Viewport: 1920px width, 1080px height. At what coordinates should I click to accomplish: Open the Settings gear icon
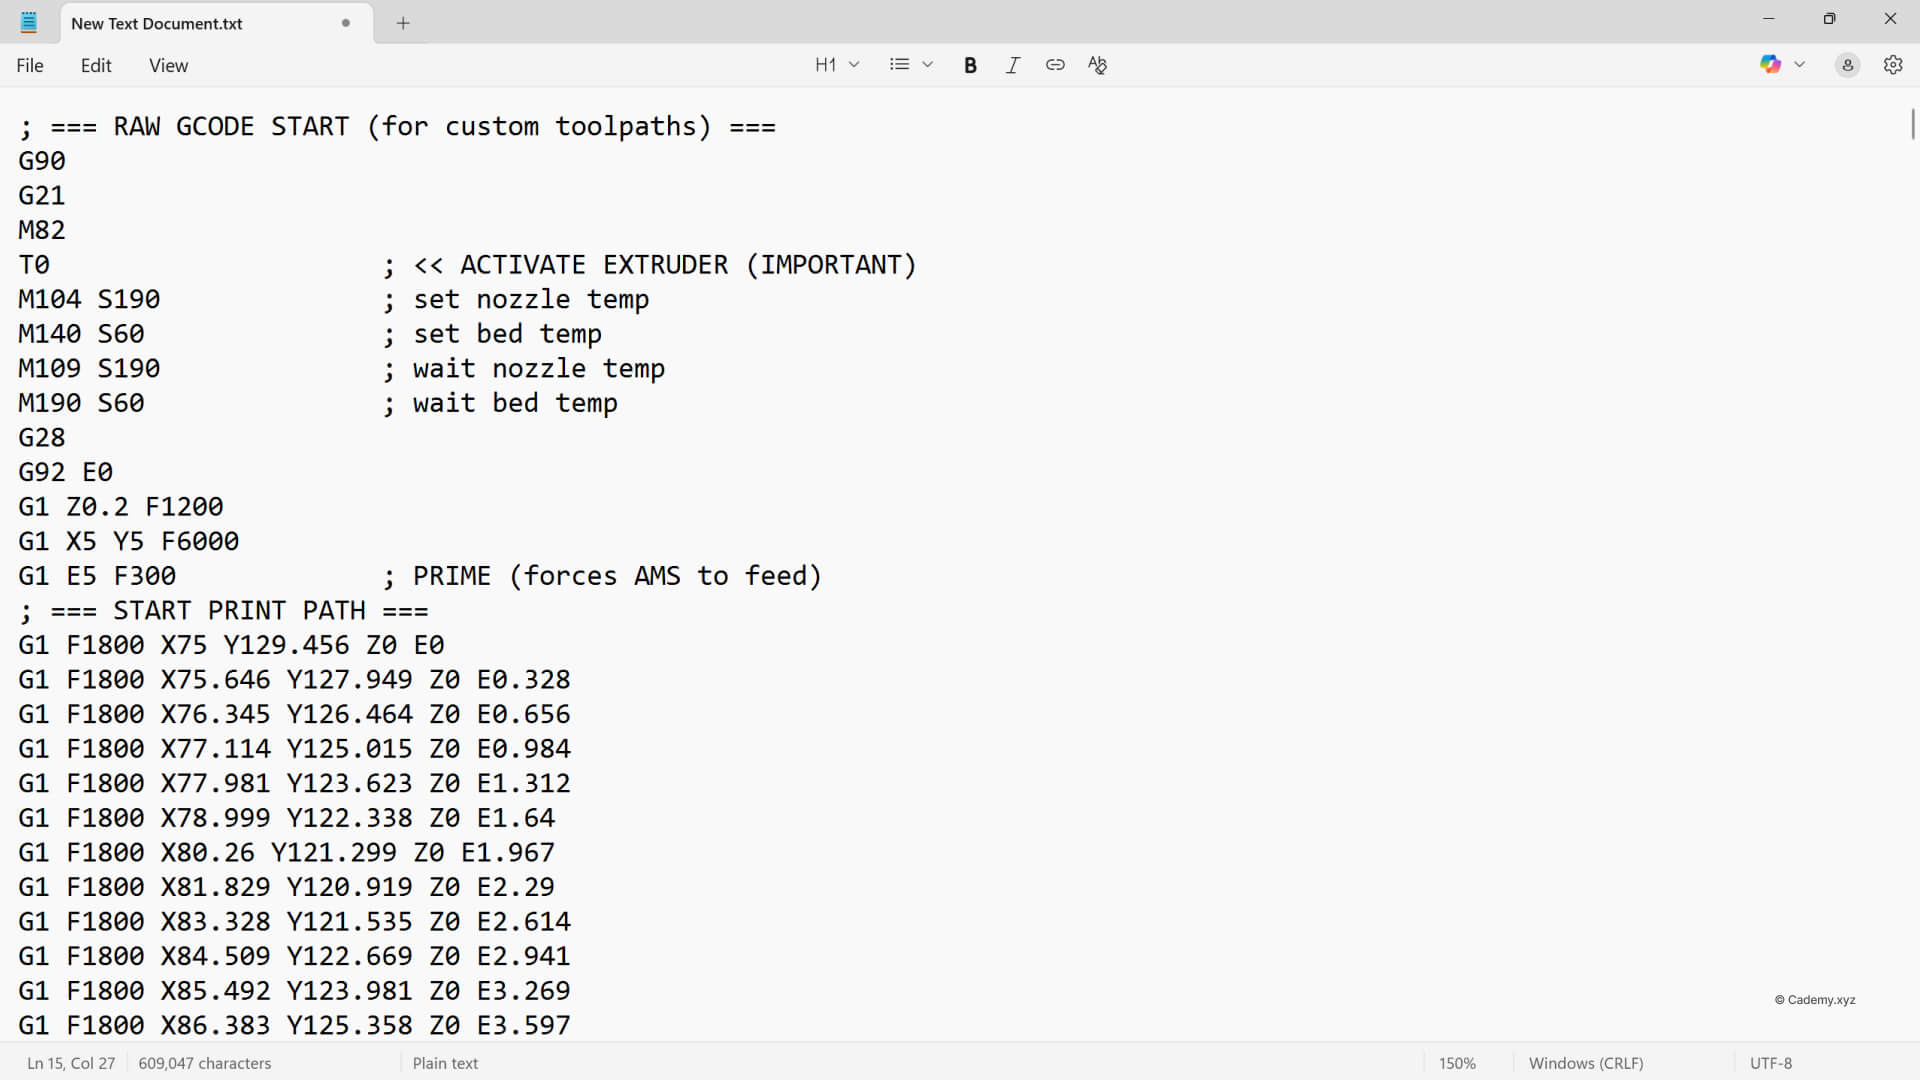[1892, 65]
